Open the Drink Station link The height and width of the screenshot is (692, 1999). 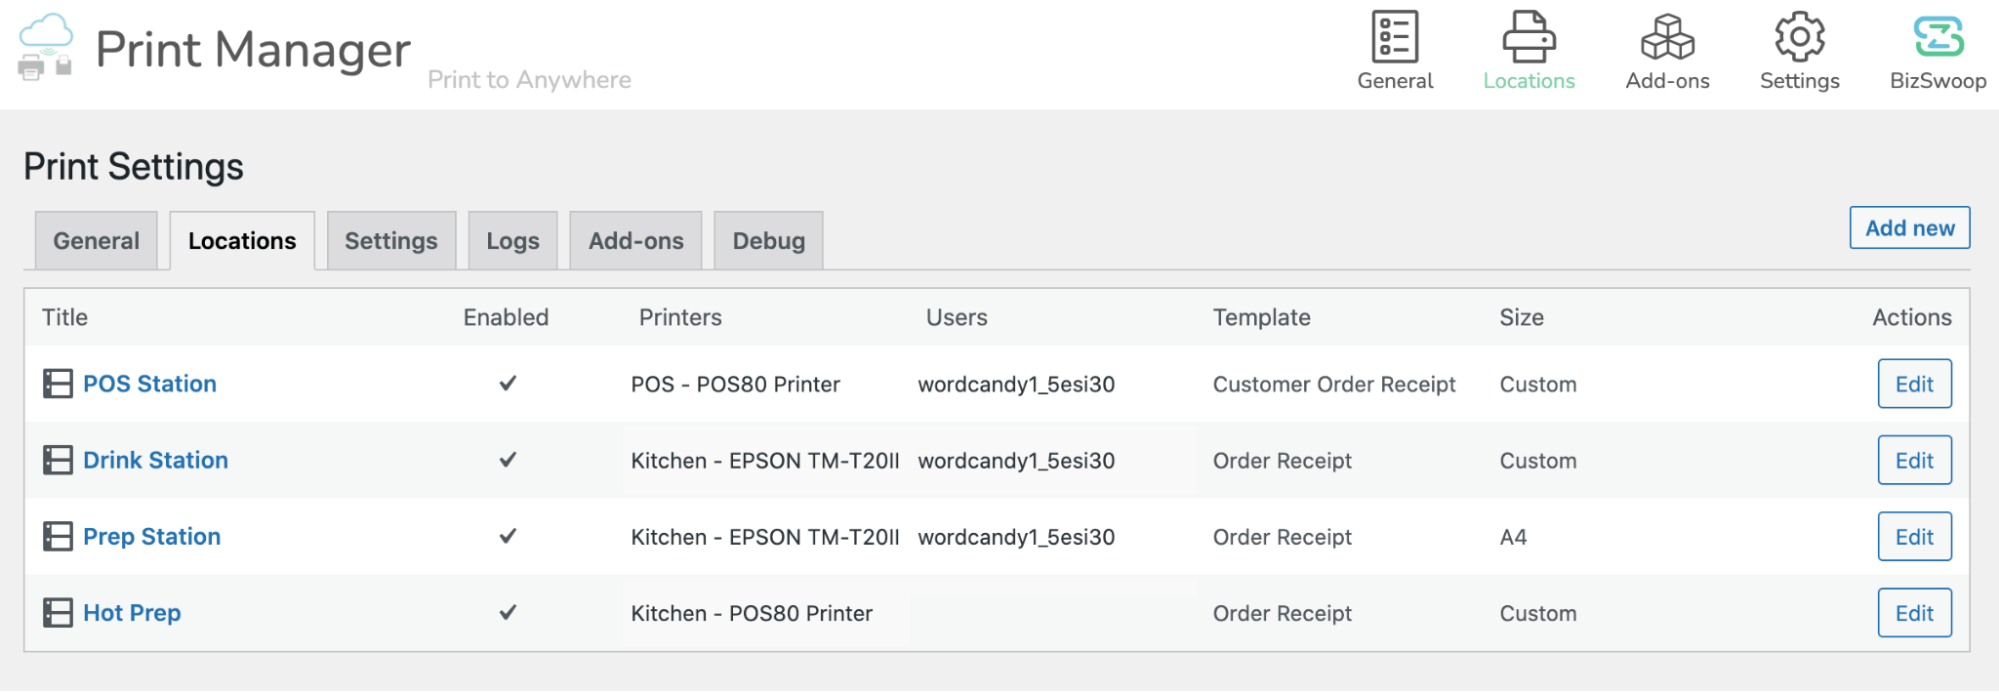point(155,460)
